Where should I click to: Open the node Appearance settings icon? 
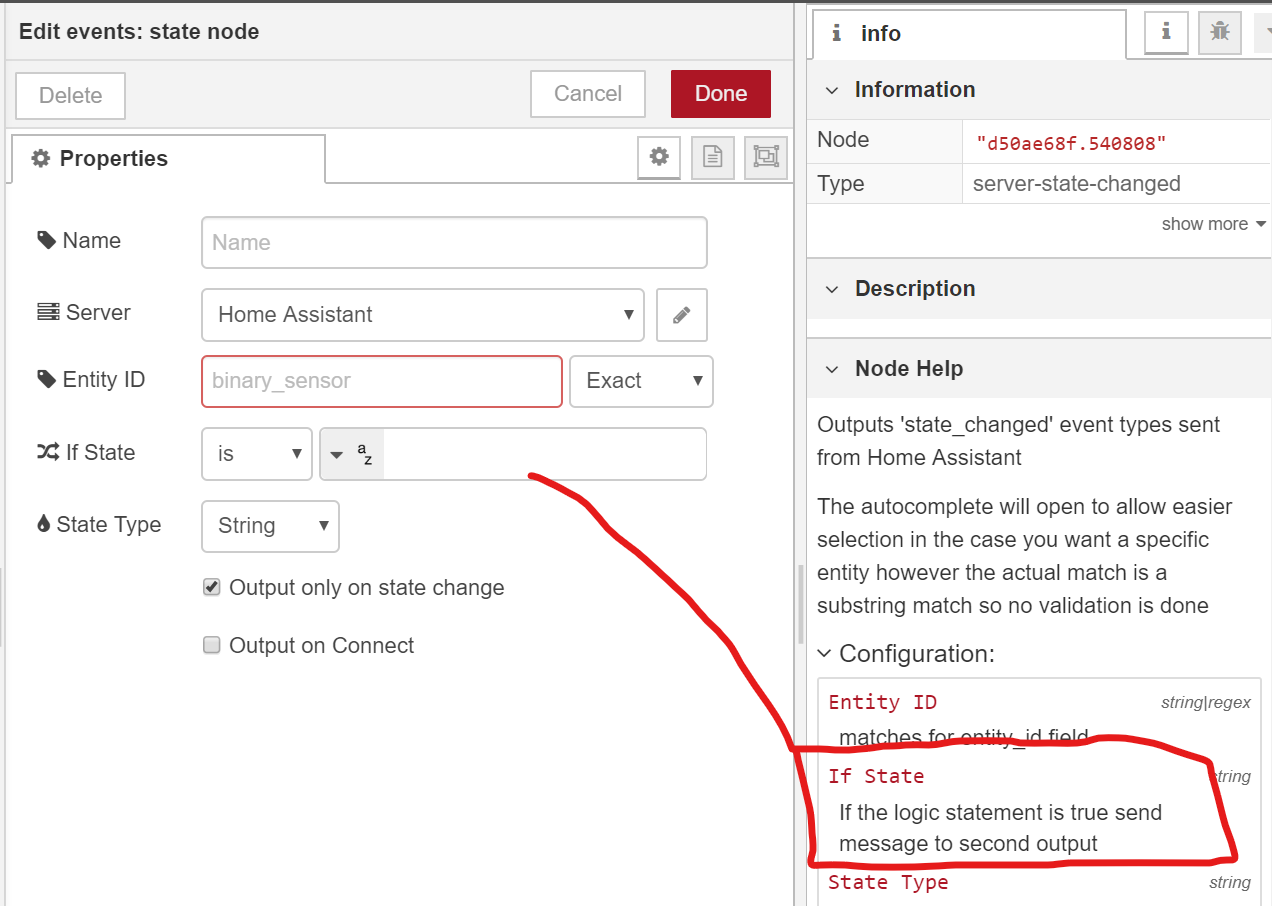(x=764, y=157)
